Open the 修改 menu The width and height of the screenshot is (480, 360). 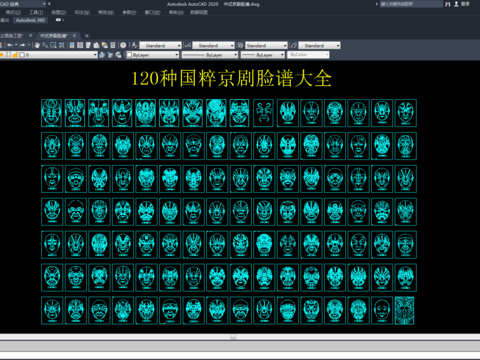coord(106,12)
